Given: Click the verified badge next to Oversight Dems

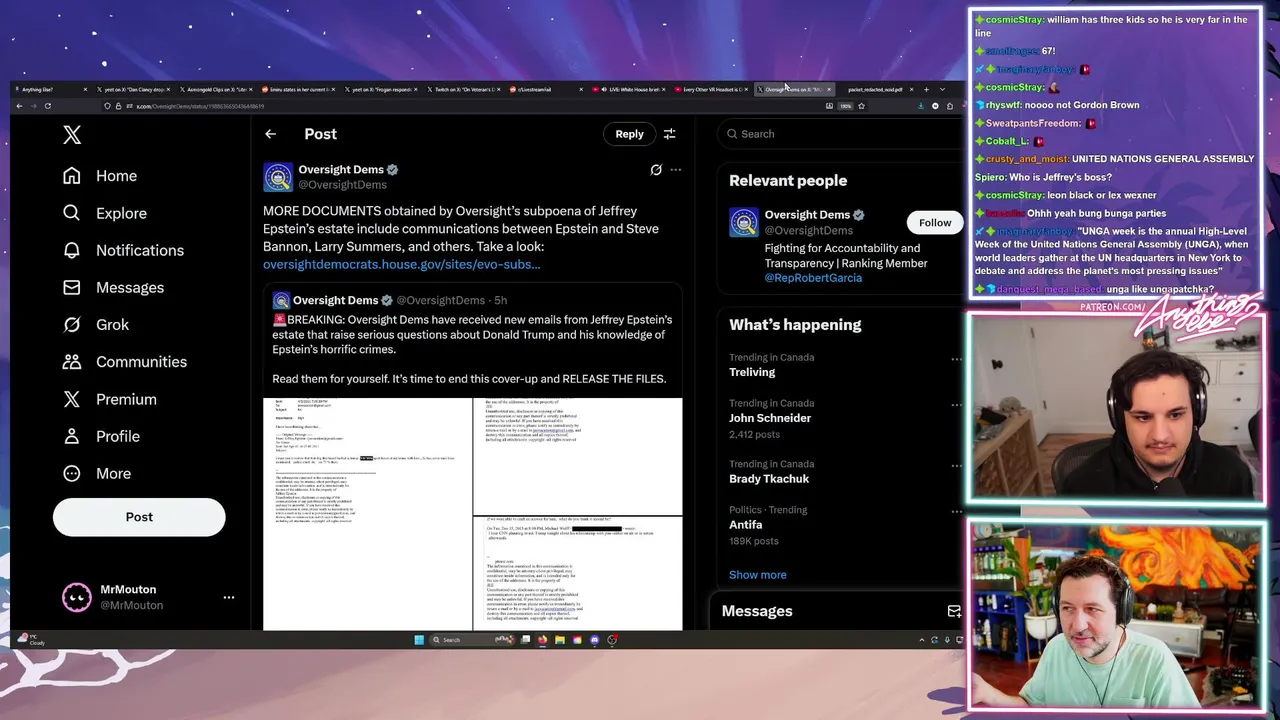Looking at the screenshot, I should (x=392, y=170).
